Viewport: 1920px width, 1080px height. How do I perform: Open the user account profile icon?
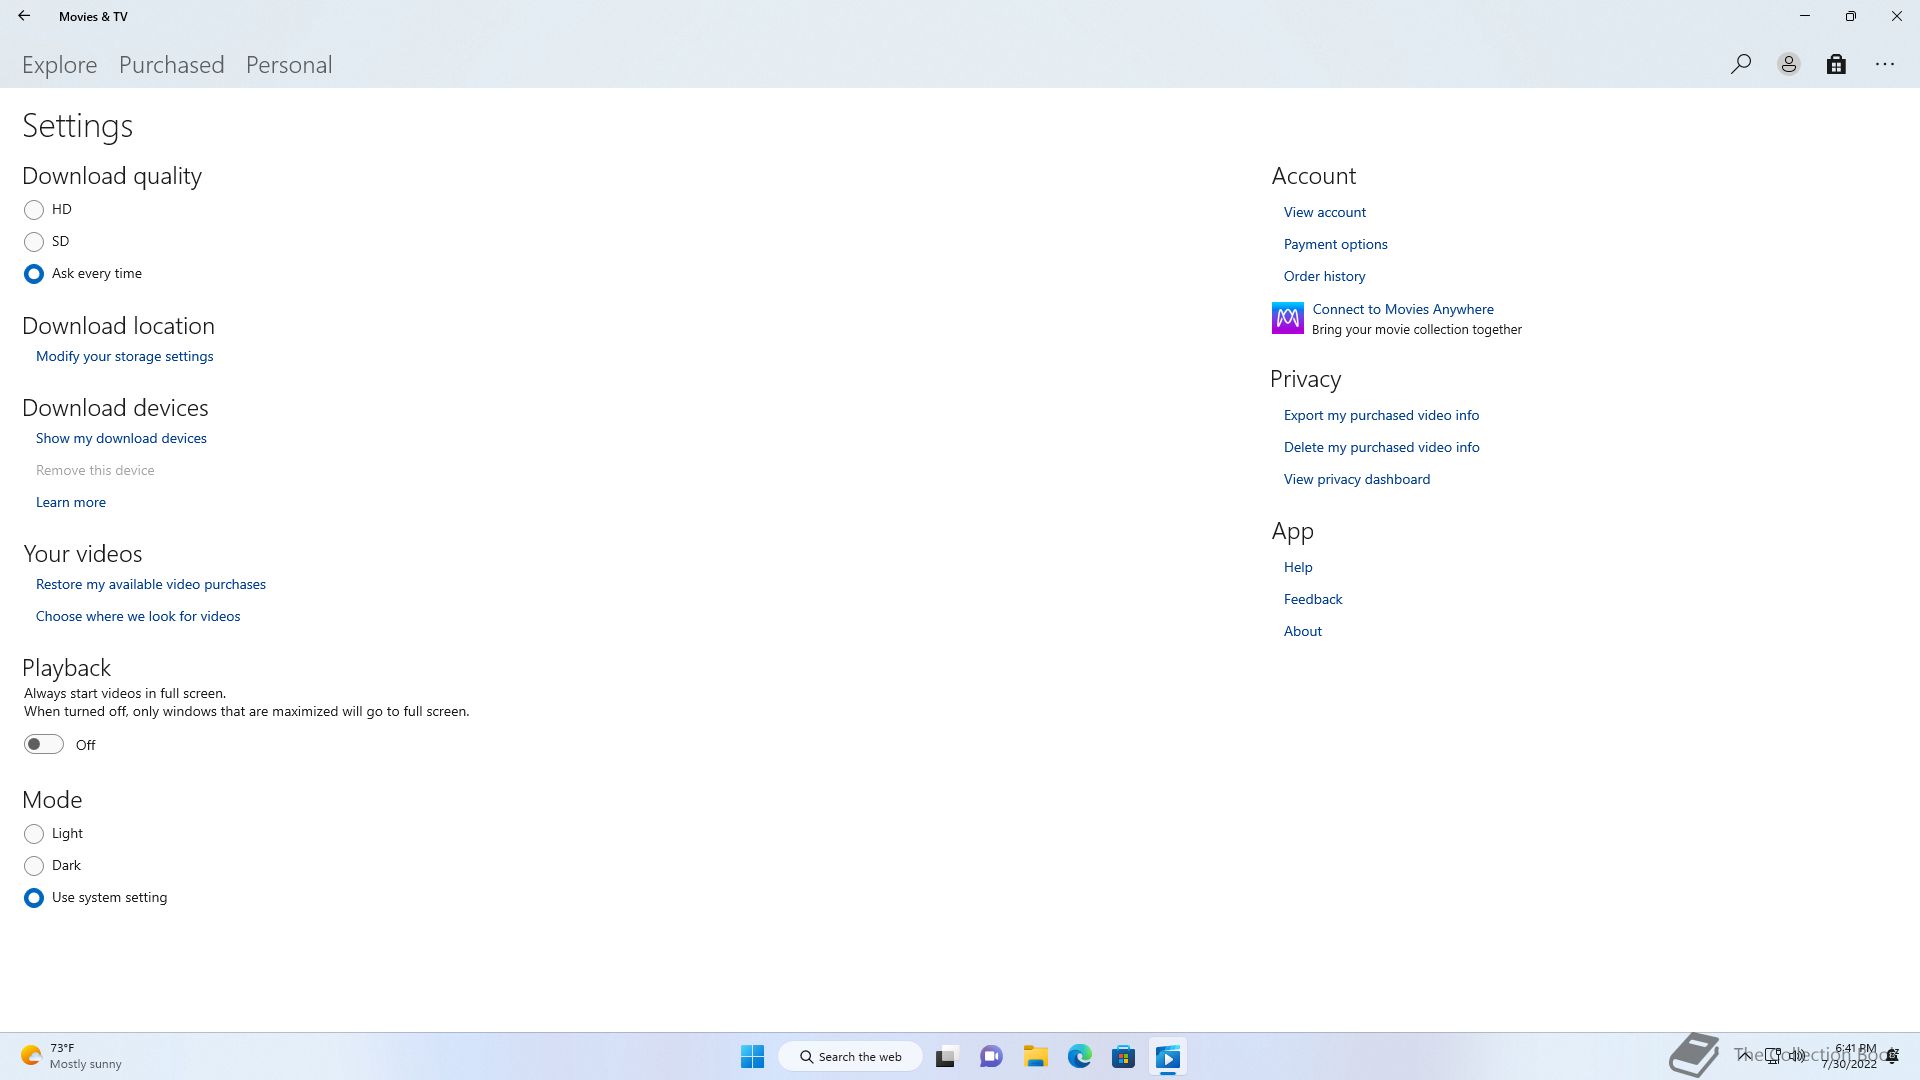click(1789, 64)
